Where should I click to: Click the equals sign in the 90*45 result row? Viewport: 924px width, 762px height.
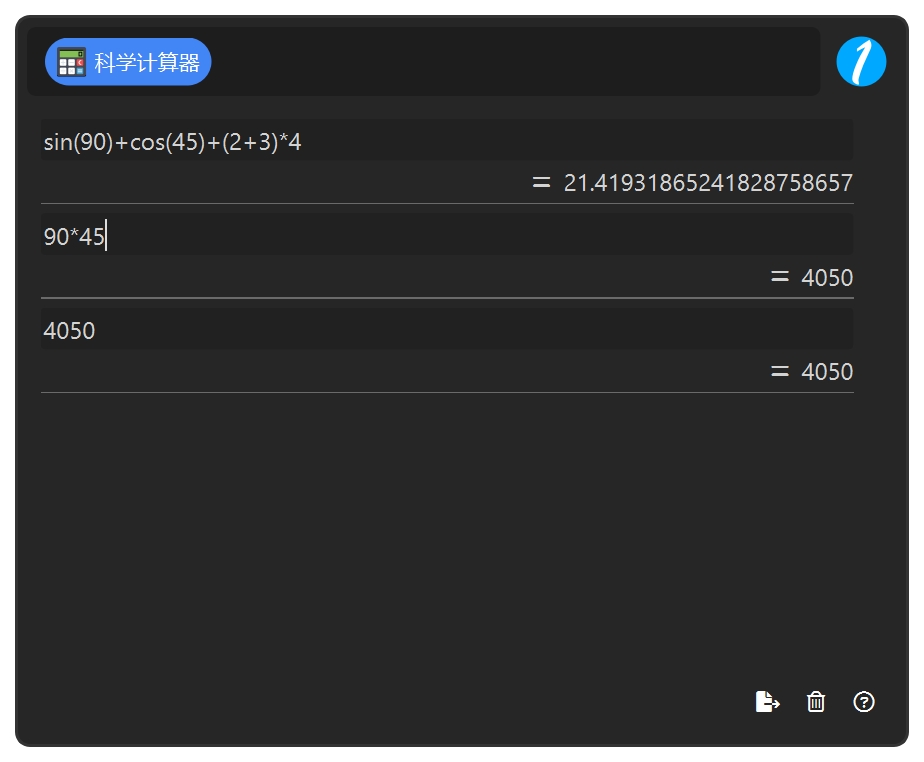780,278
